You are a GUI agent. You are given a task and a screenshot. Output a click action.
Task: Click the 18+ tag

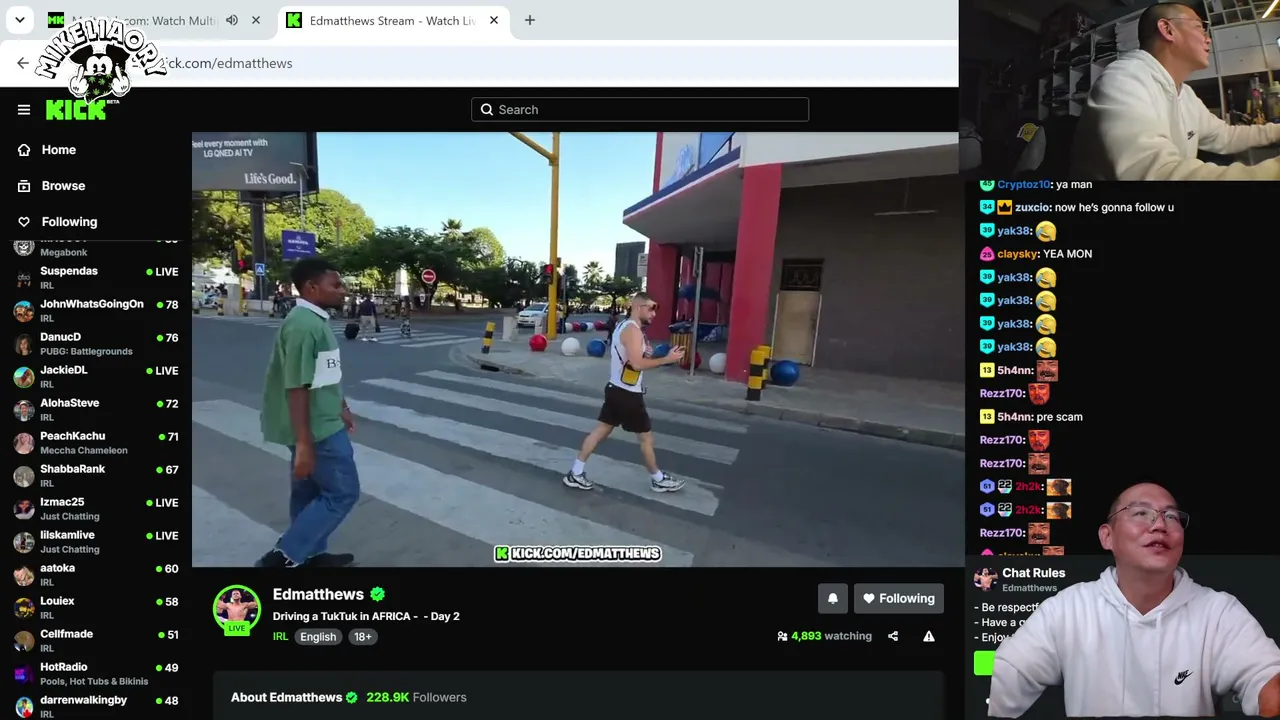362,637
